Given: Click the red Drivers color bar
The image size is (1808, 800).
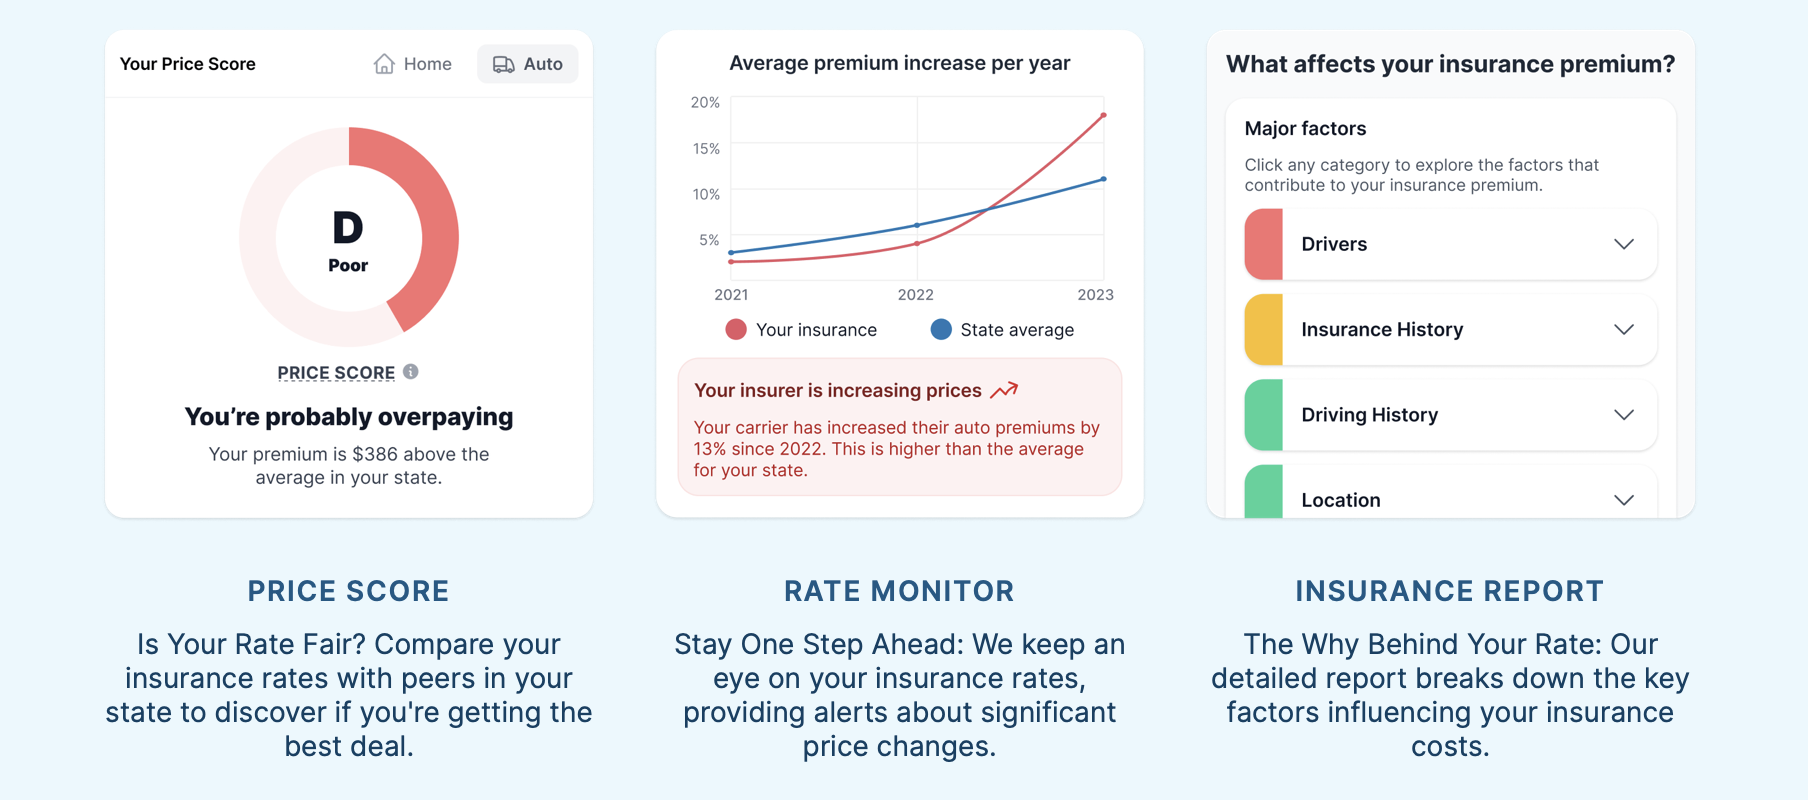Looking at the screenshot, I should click(x=1264, y=244).
